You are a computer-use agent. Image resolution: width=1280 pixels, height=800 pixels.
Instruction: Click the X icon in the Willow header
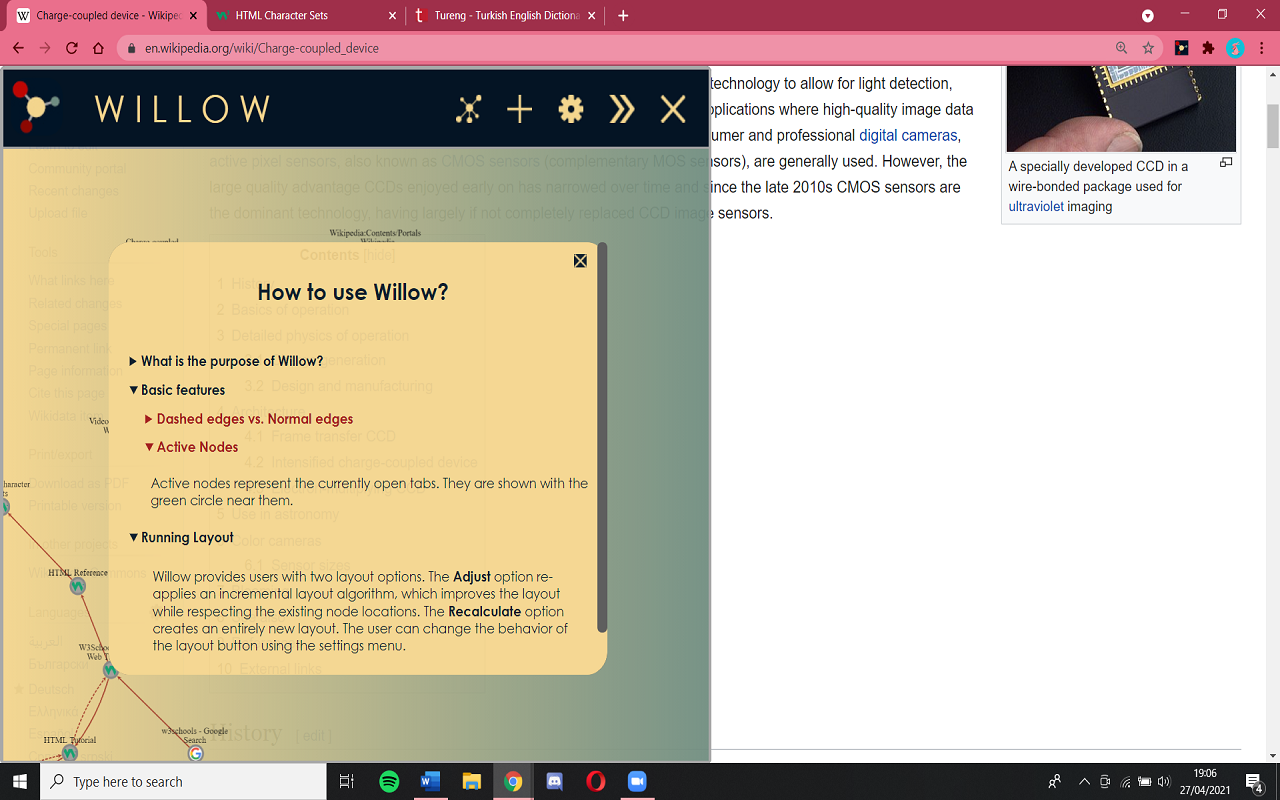tap(672, 110)
